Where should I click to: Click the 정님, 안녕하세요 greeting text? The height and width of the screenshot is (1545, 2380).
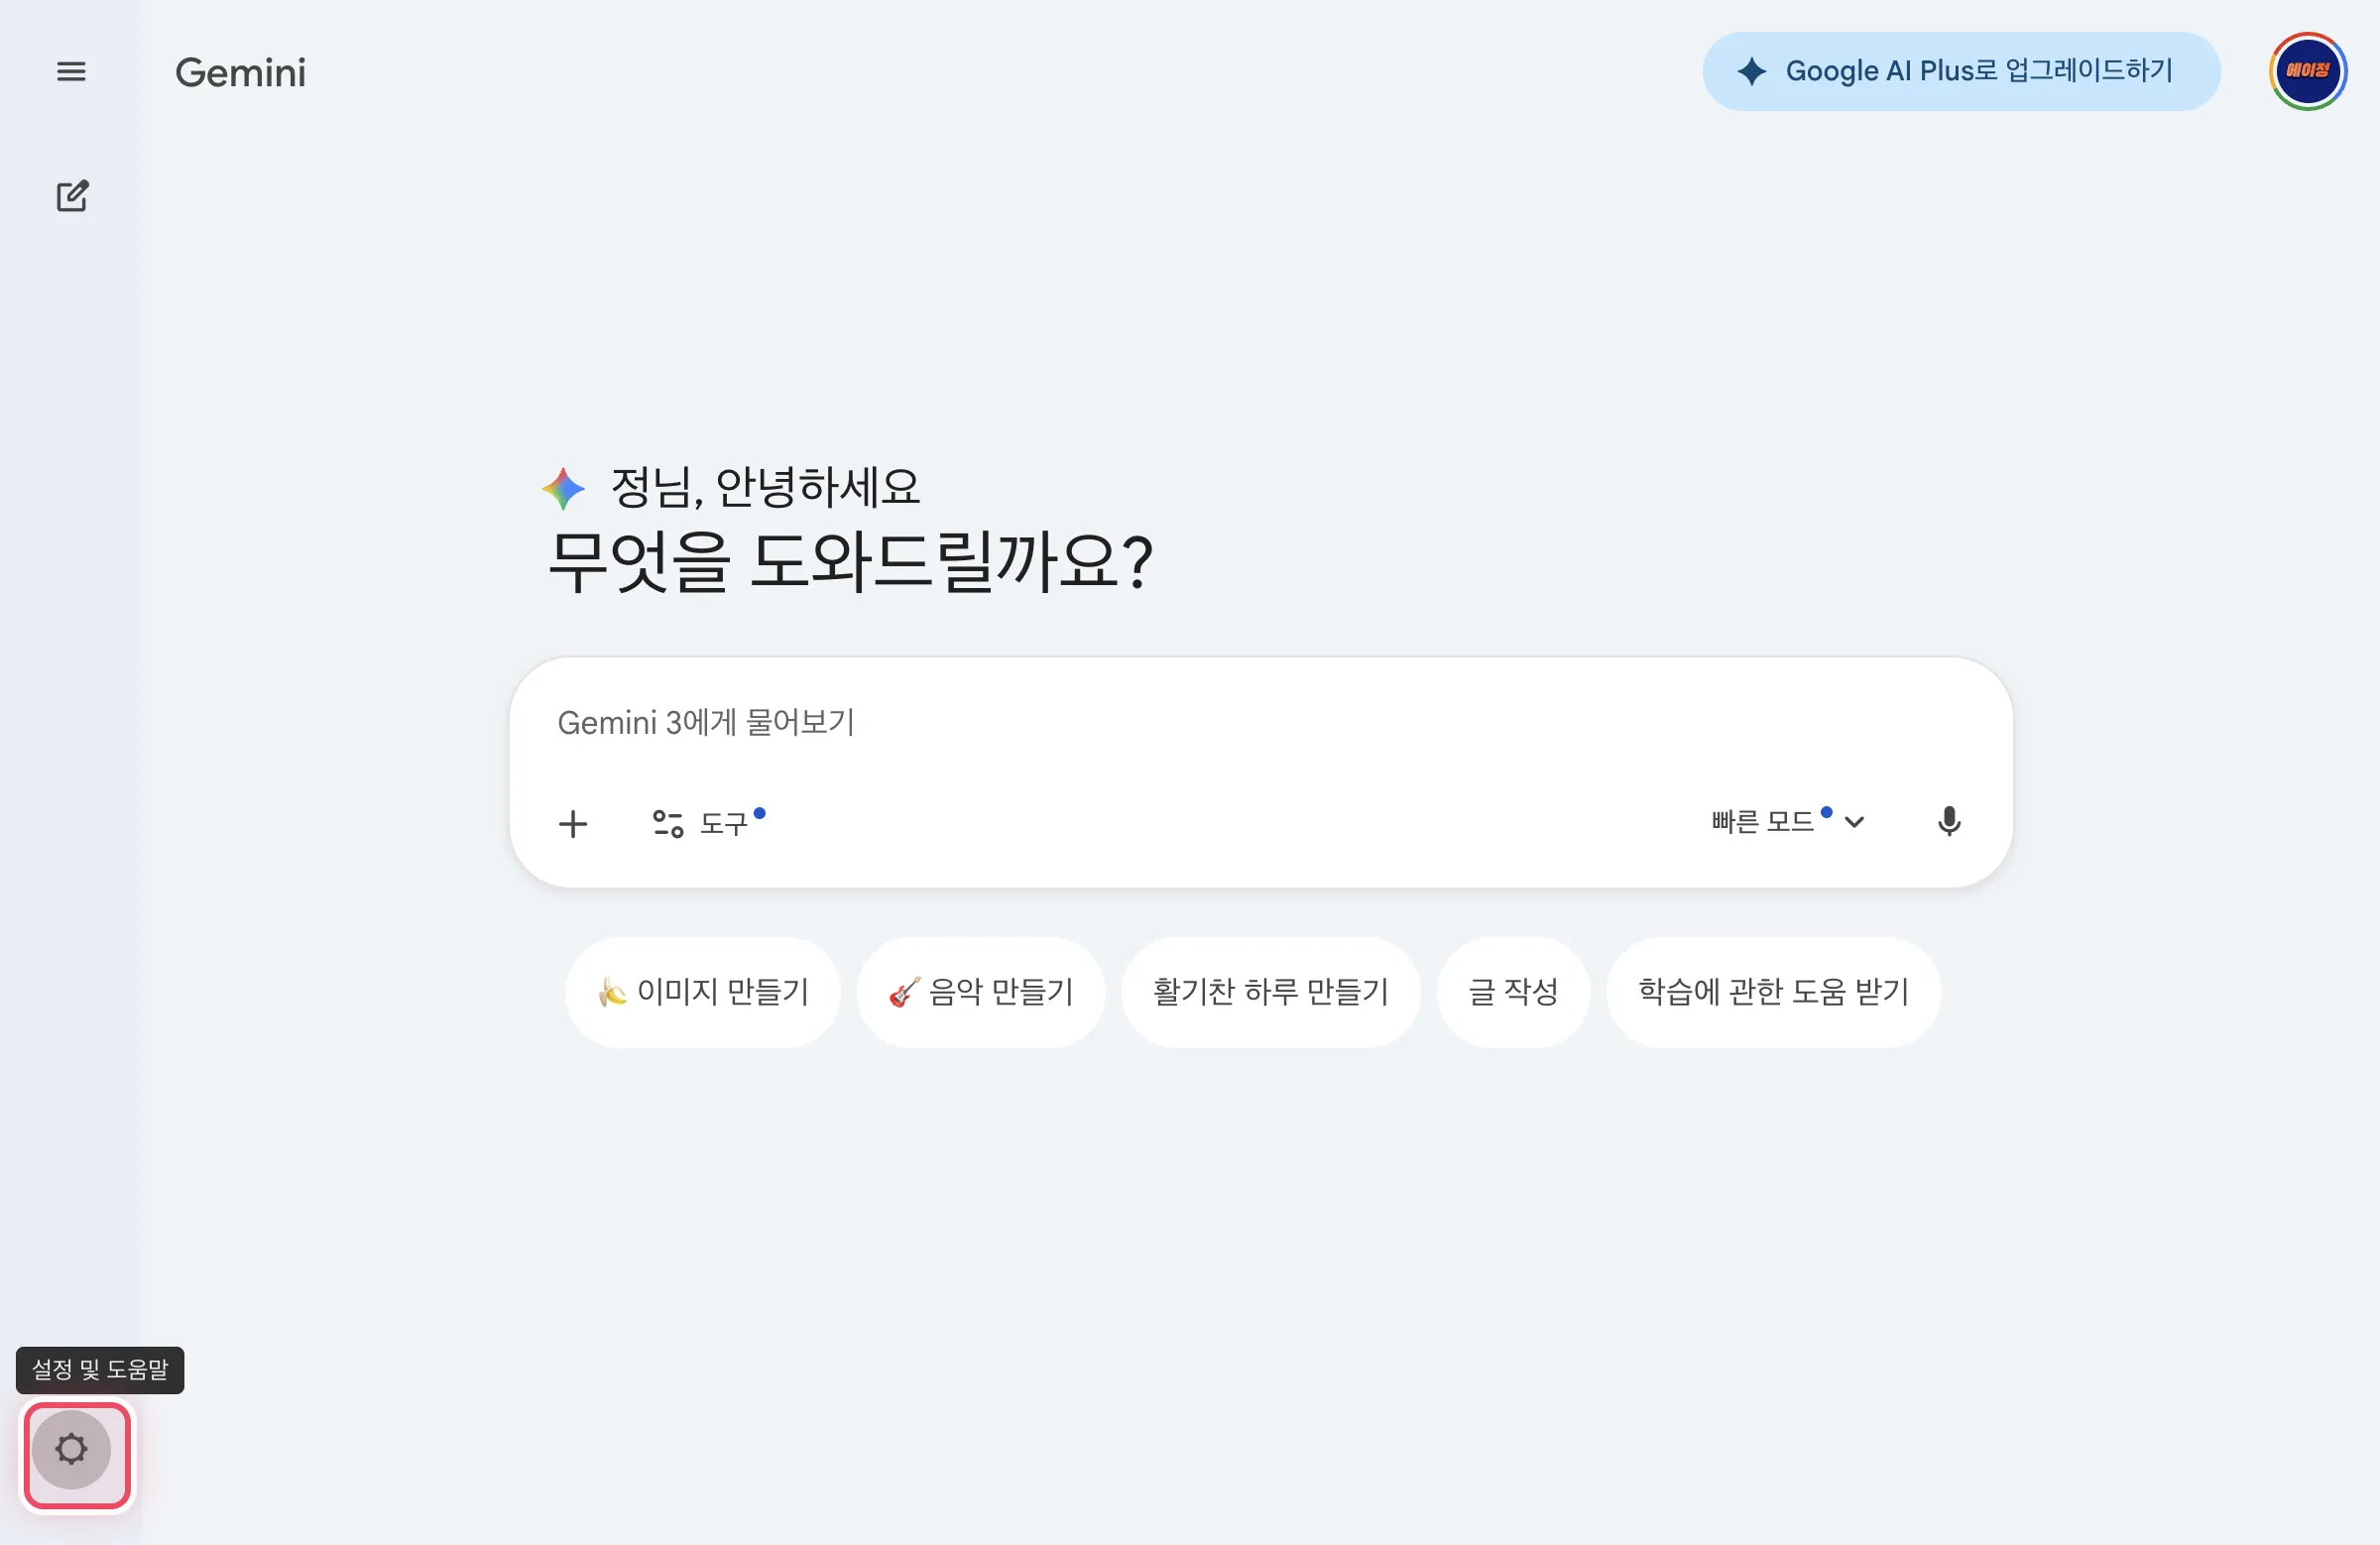pos(765,488)
